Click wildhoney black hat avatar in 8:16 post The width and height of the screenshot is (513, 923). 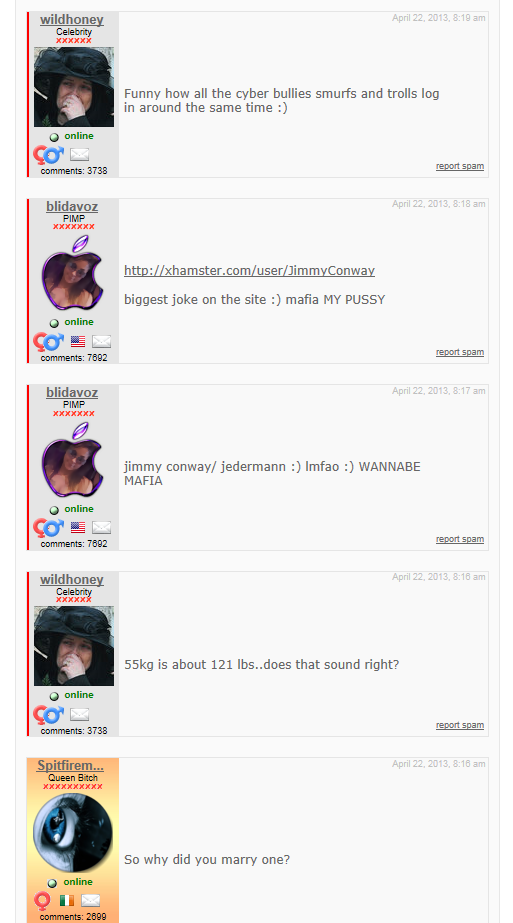click(x=74, y=646)
